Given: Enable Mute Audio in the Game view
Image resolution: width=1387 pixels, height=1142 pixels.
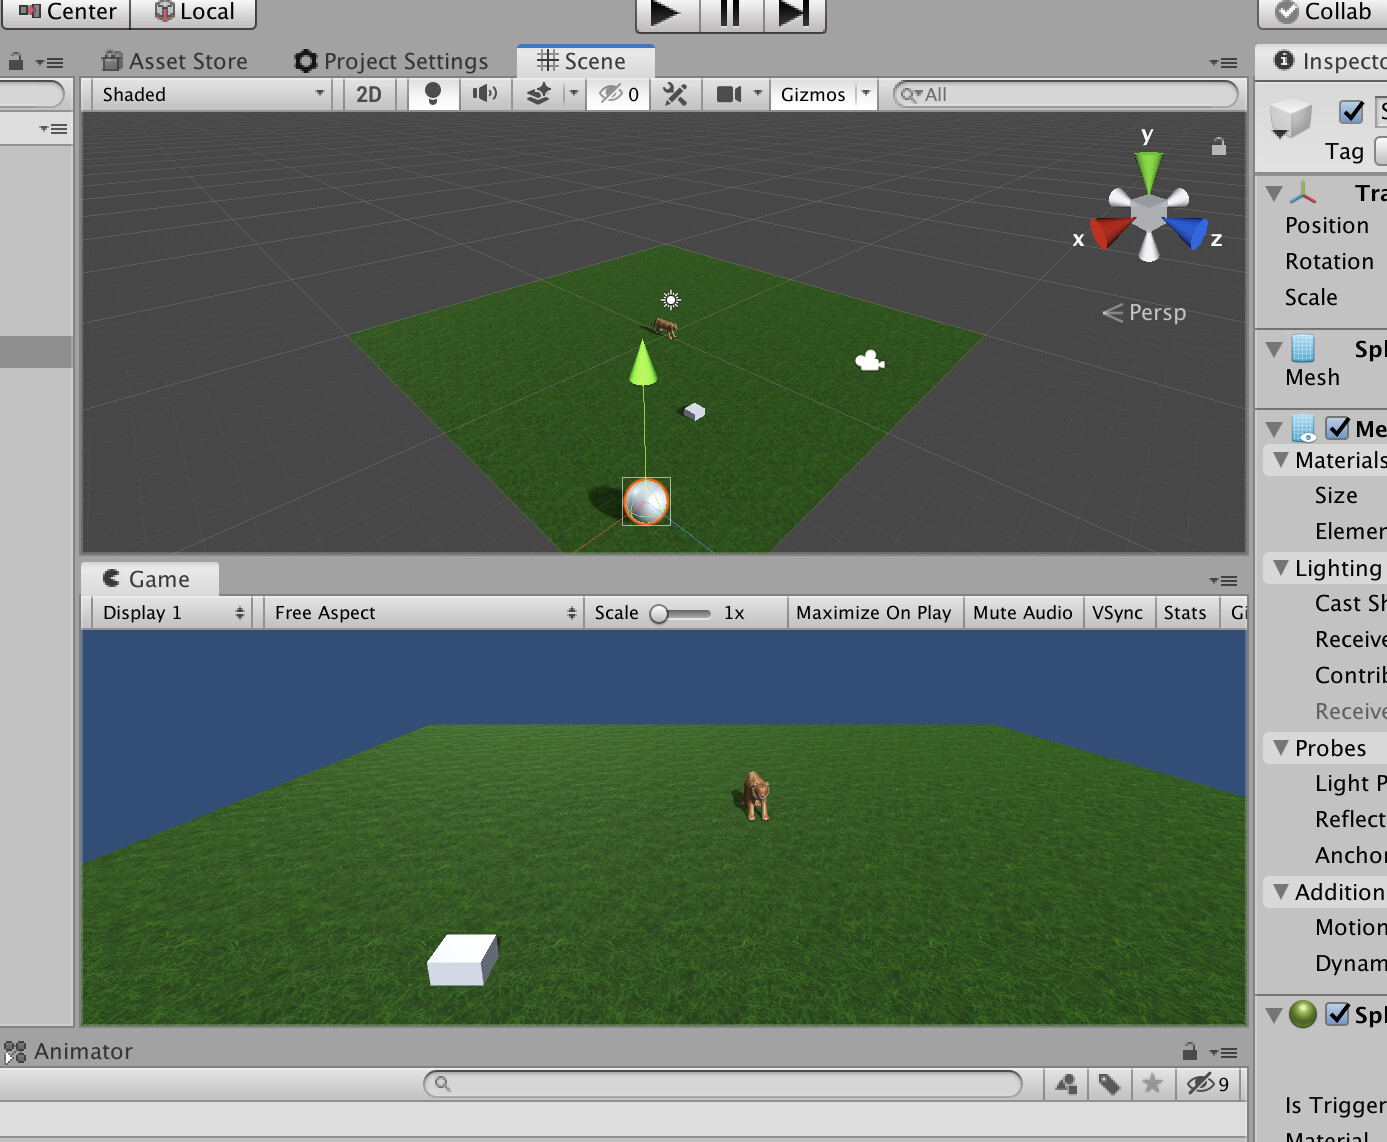Looking at the screenshot, I should click(1022, 612).
